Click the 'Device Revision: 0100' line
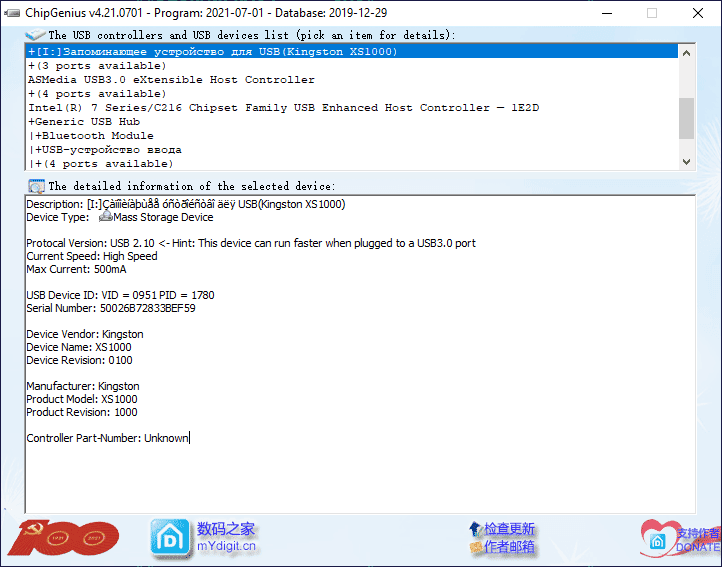Image resolution: width=722 pixels, height=567 pixels. coord(79,360)
